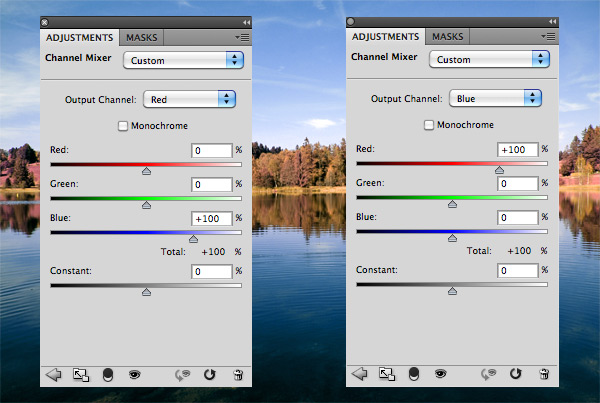Click Red slider handle in right panel

pos(499,170)
